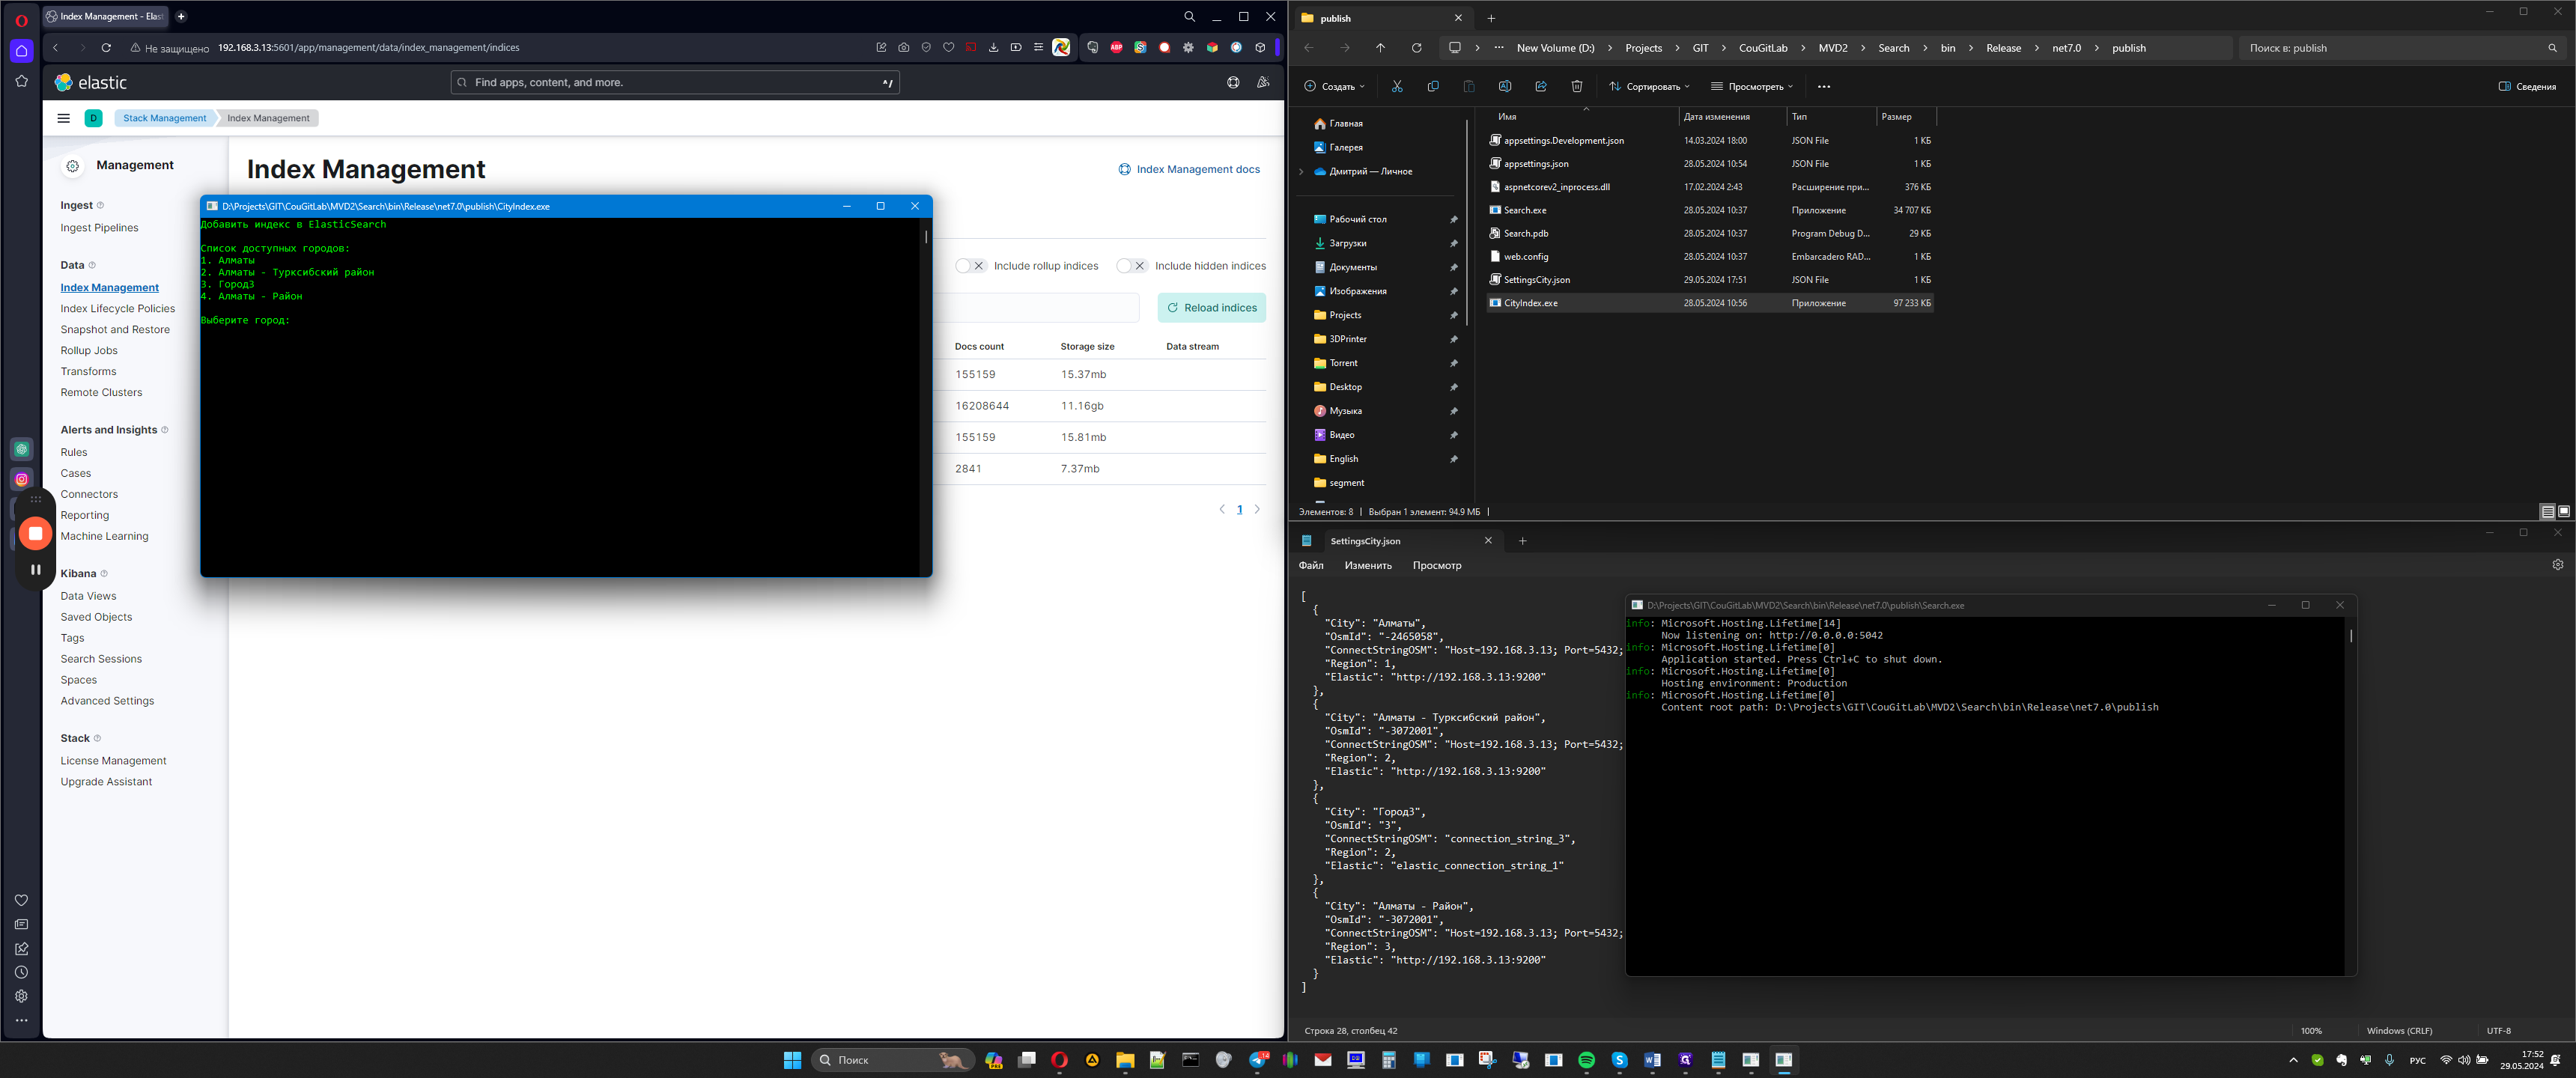Toggle Include rollup indices switch
Image resolution: width=2576 pixels, height=1078 pixels.
coord(970,266)
